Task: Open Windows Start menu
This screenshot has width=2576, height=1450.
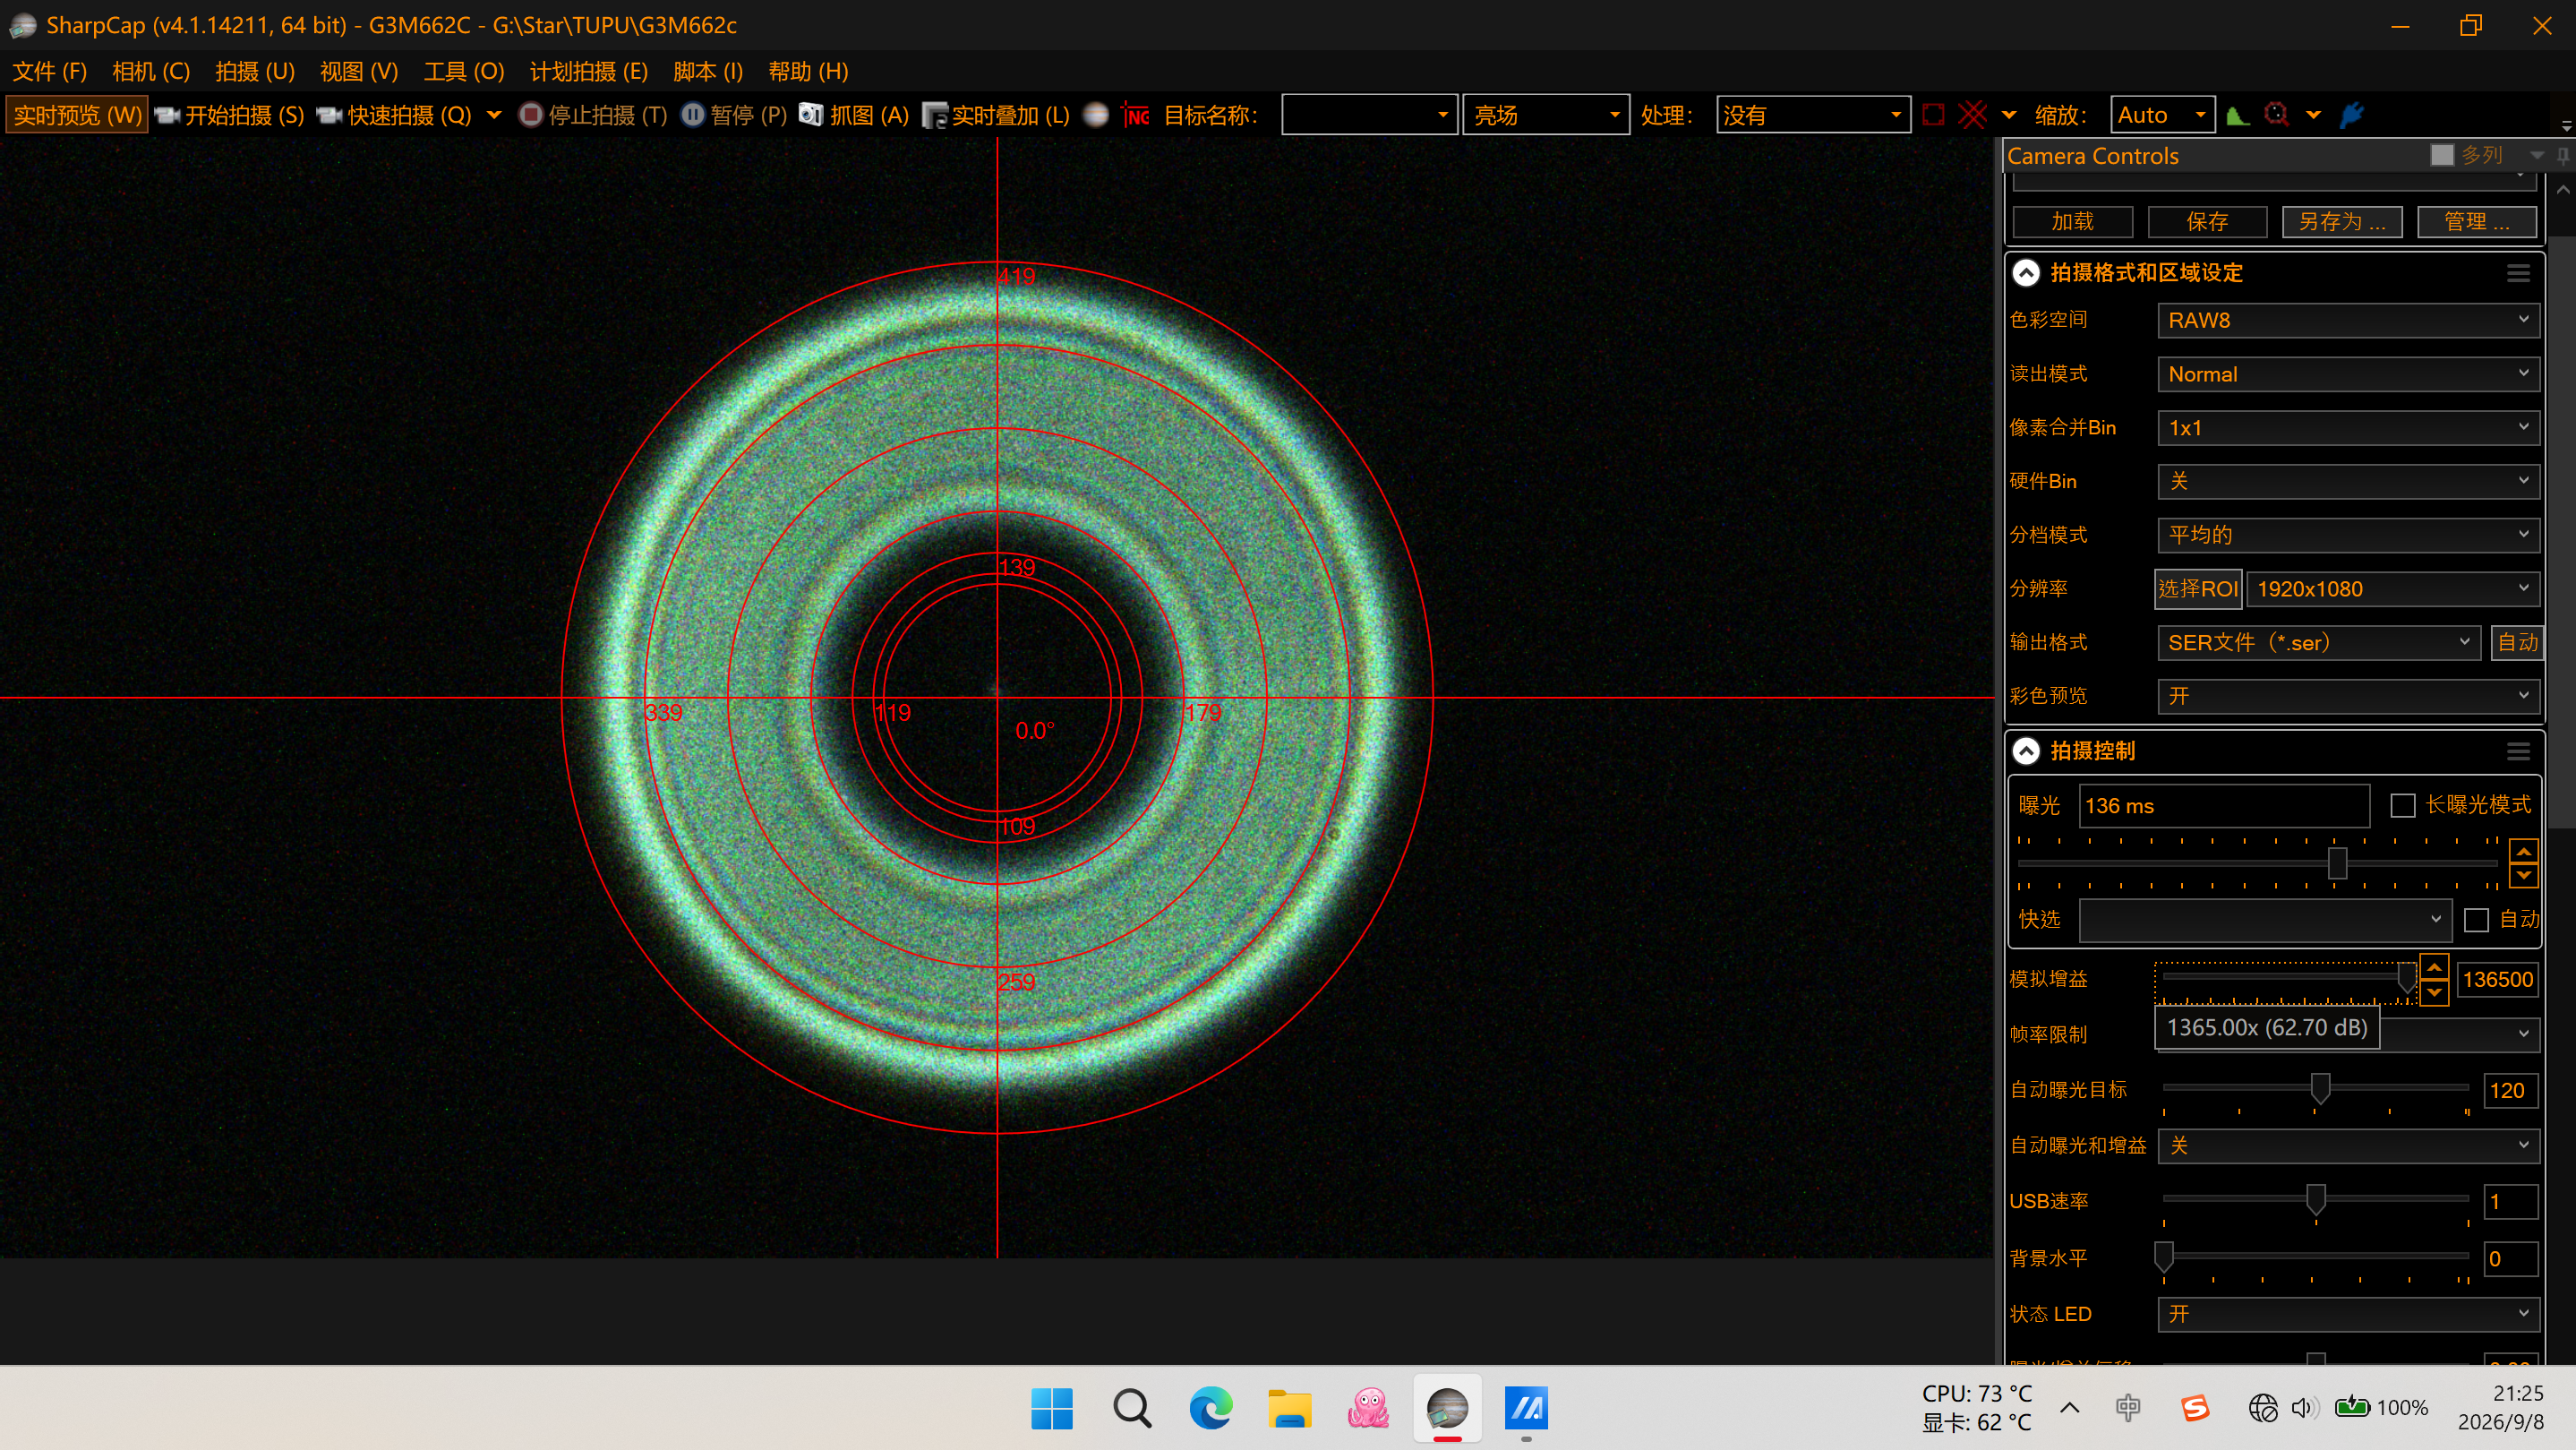Action: (x=1052, y=1408)
